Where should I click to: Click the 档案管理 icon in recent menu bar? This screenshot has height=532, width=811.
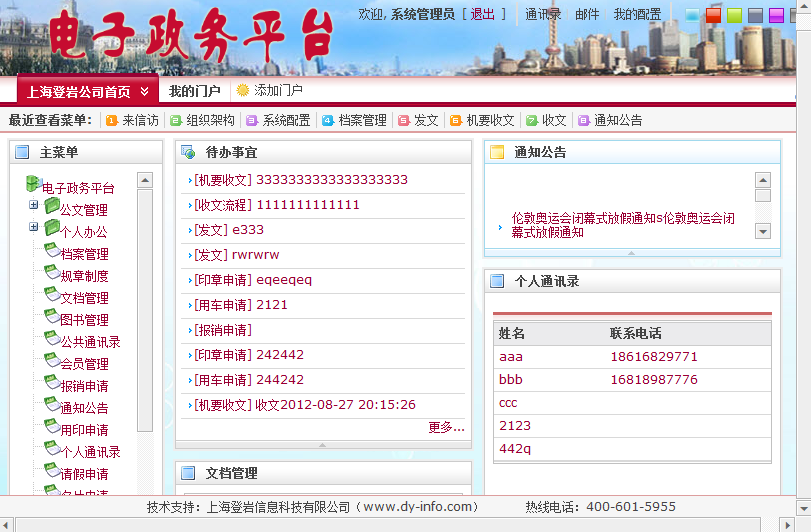(x=328, y=120)
